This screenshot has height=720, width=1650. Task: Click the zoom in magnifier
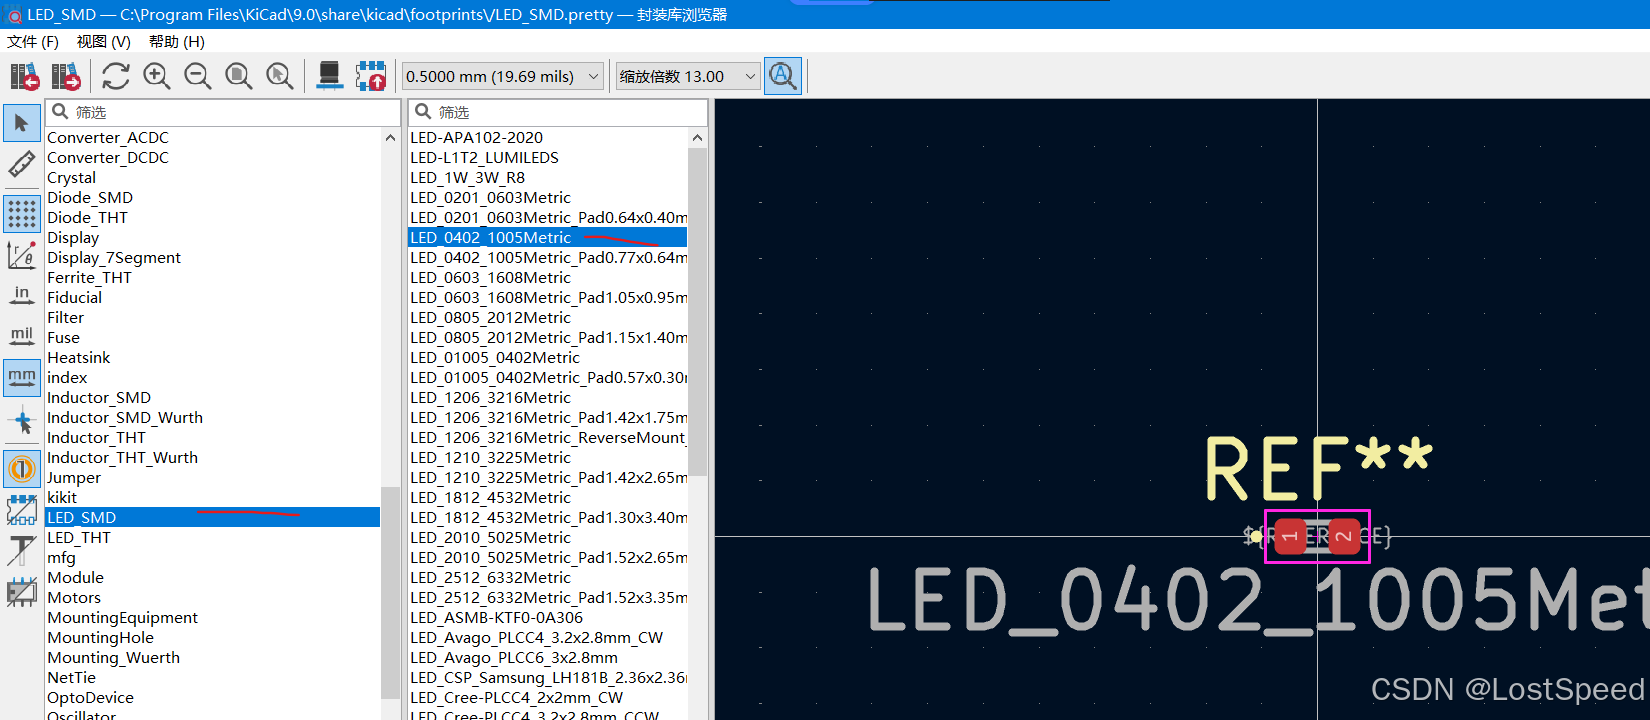point(157,76)
